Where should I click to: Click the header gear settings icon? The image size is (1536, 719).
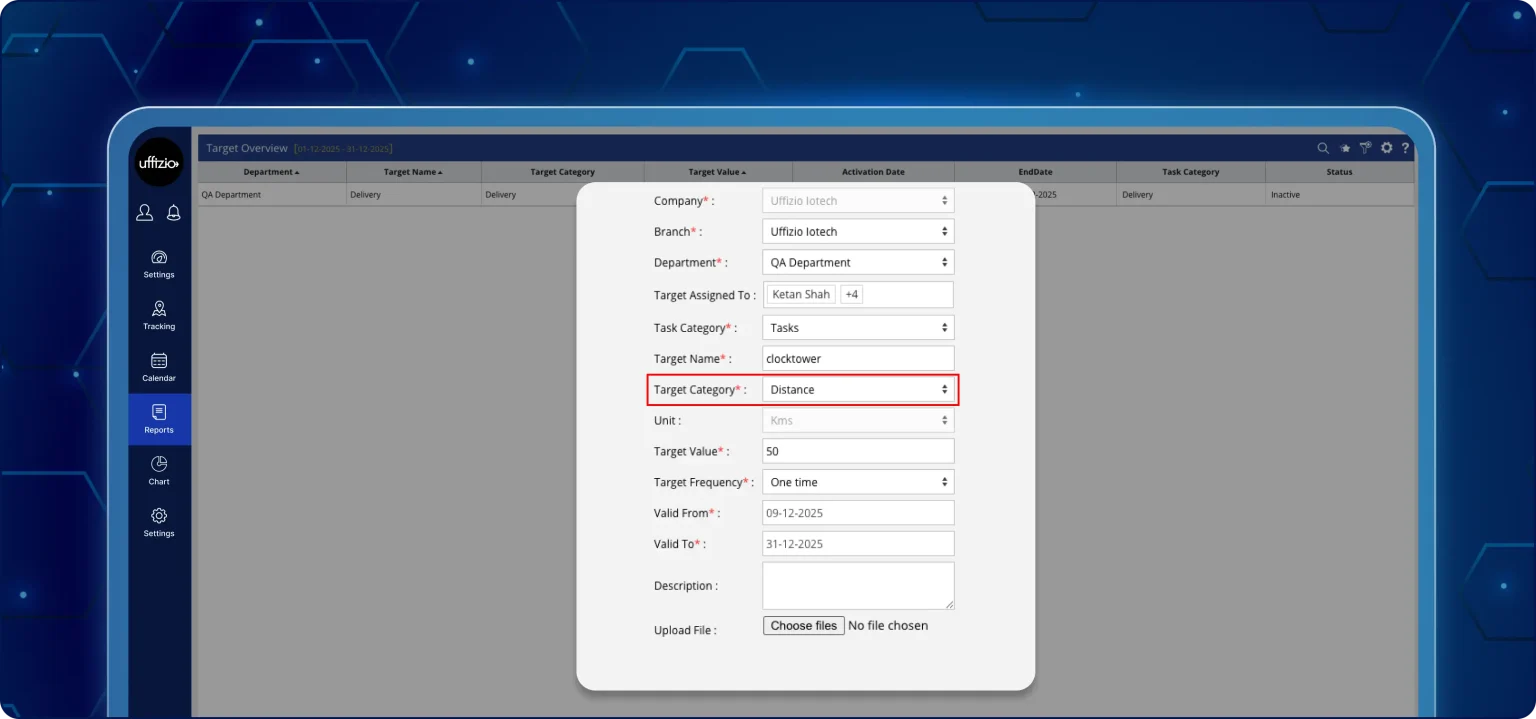coord(1386,148)
